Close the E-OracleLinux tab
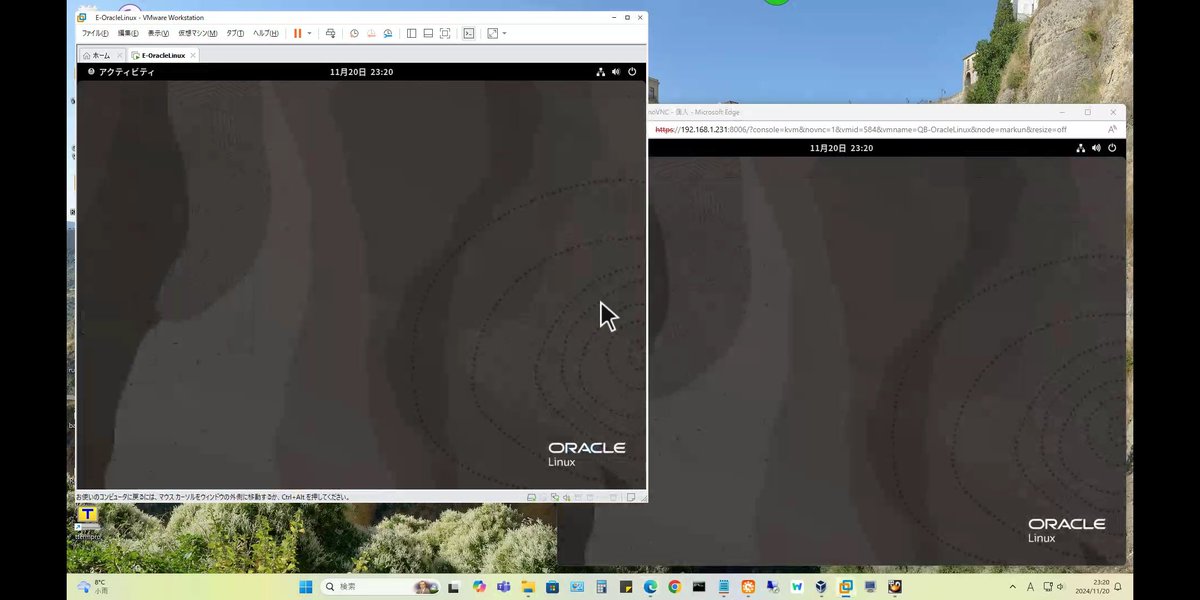 [193, 55]
